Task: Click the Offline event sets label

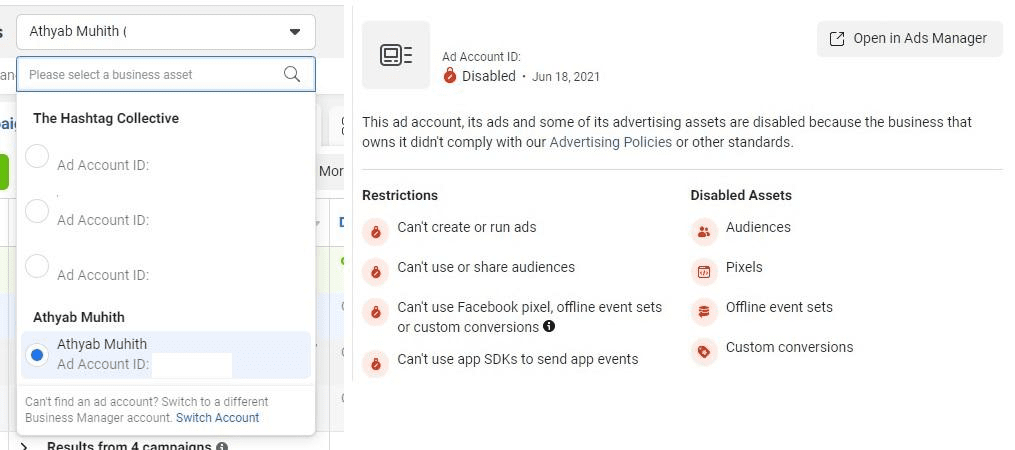Action: coord(779,307)
